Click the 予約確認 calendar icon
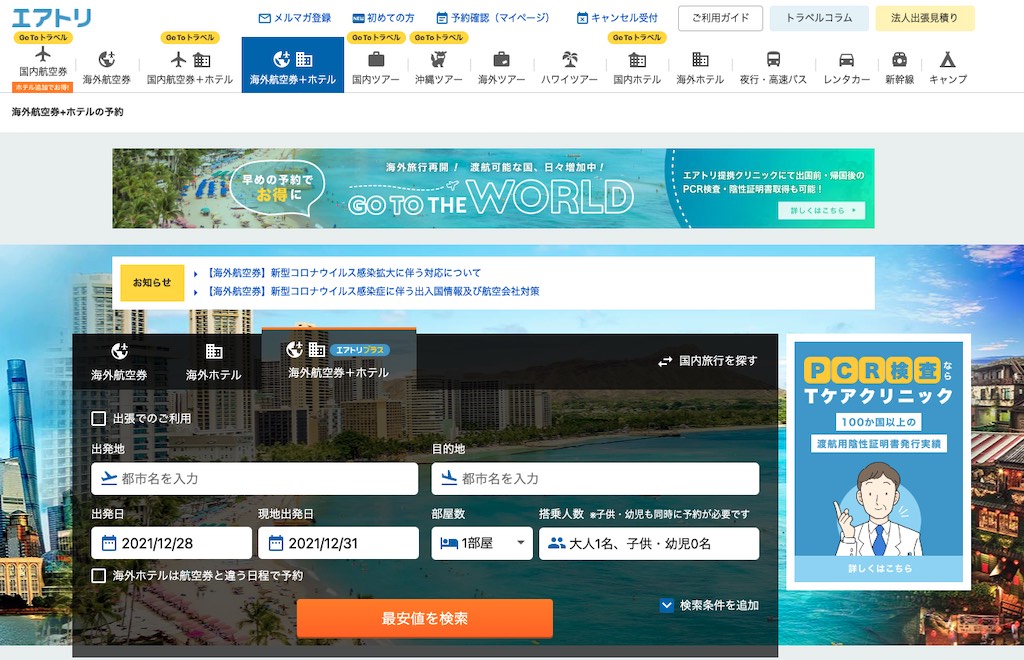 click(442, 18)
